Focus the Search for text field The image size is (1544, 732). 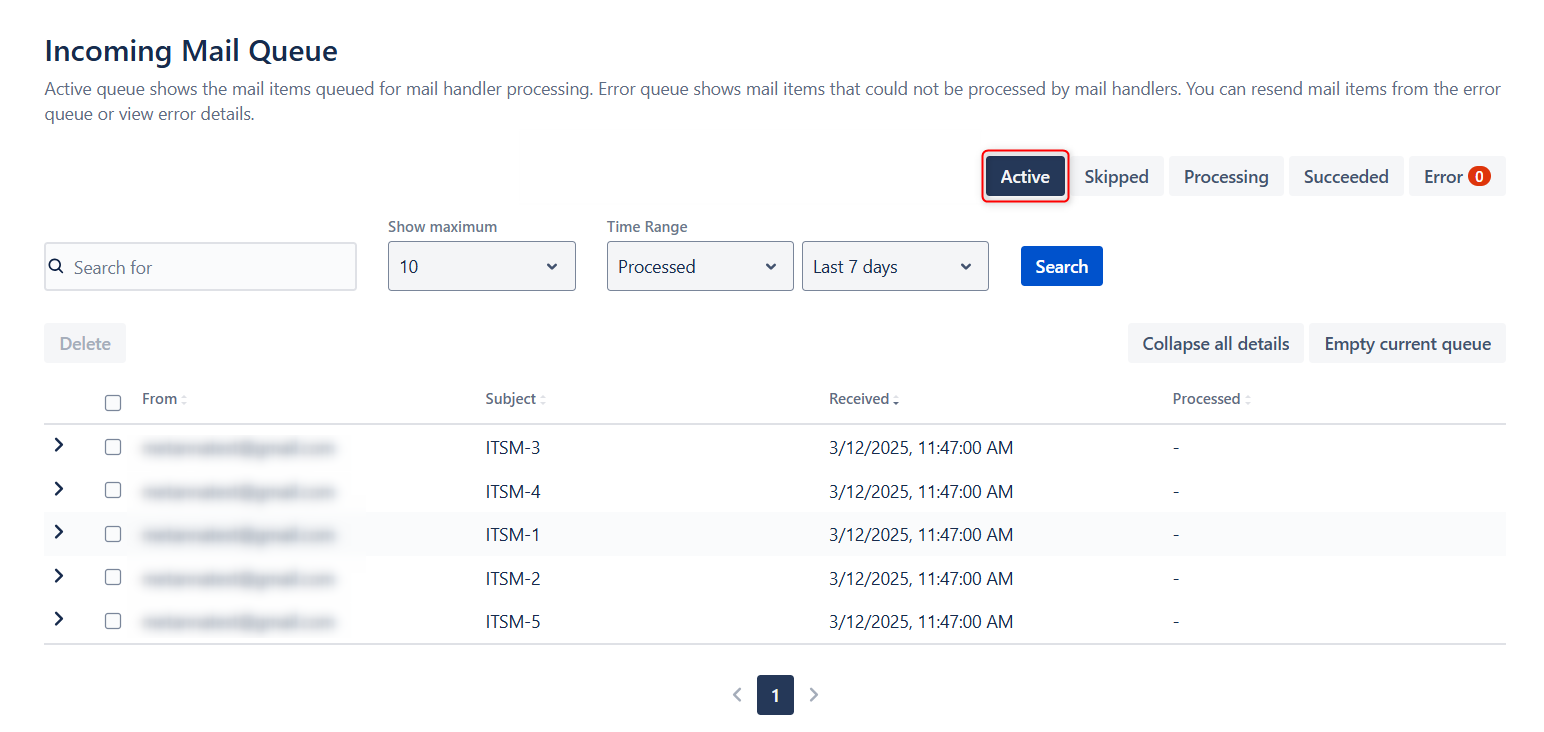coord(210,267)
